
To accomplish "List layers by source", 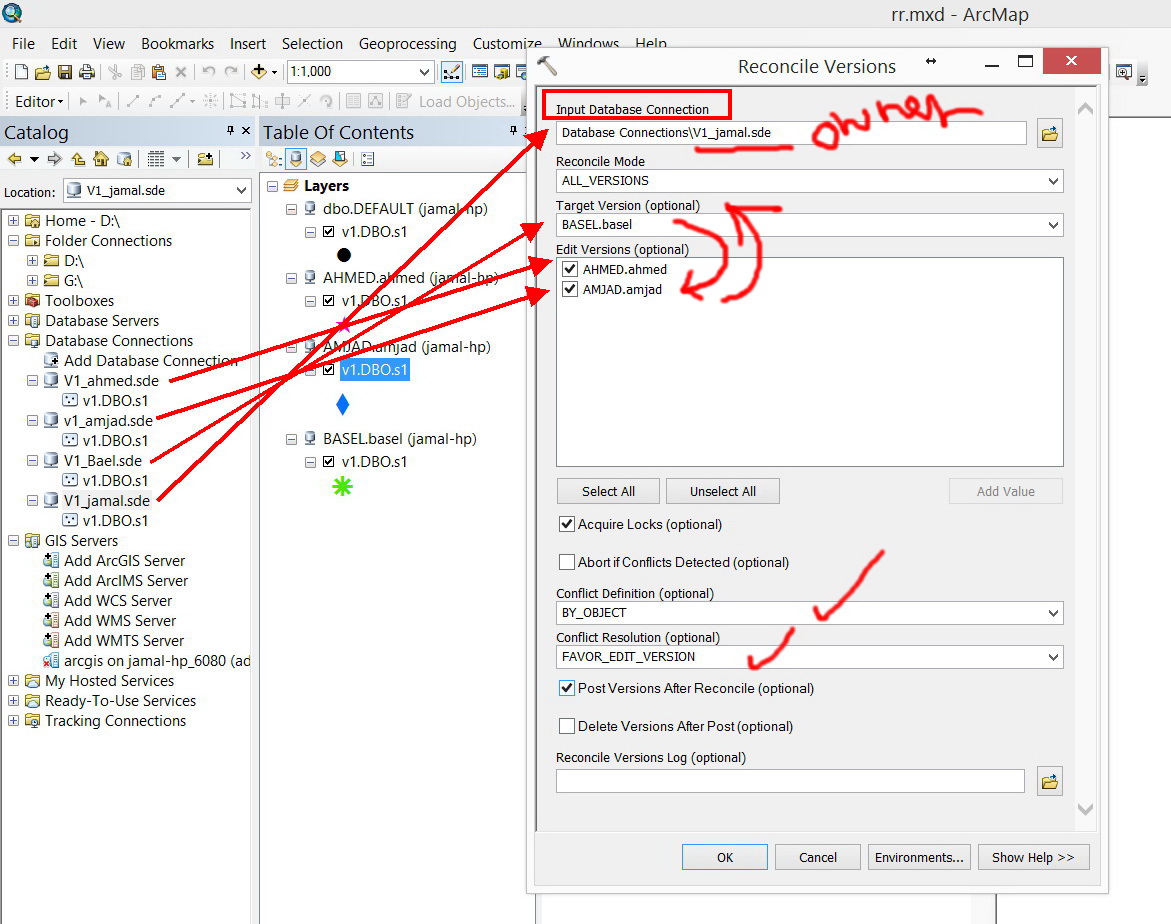I will pos(296,159).
